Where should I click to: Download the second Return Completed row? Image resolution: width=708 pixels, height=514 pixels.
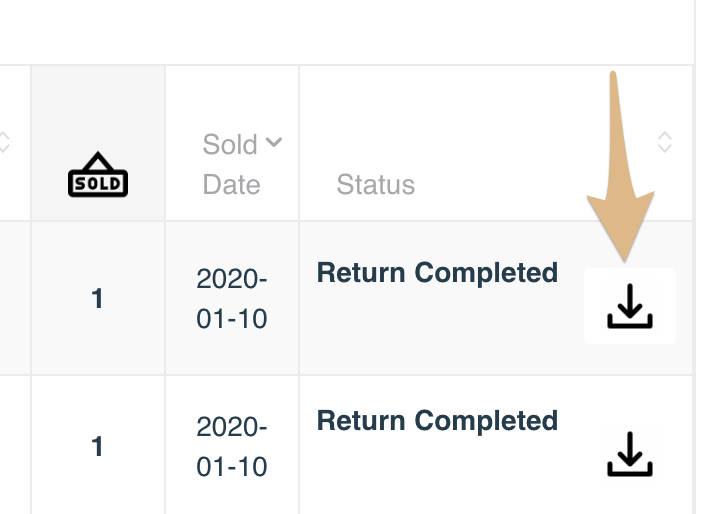pos(629,454)
